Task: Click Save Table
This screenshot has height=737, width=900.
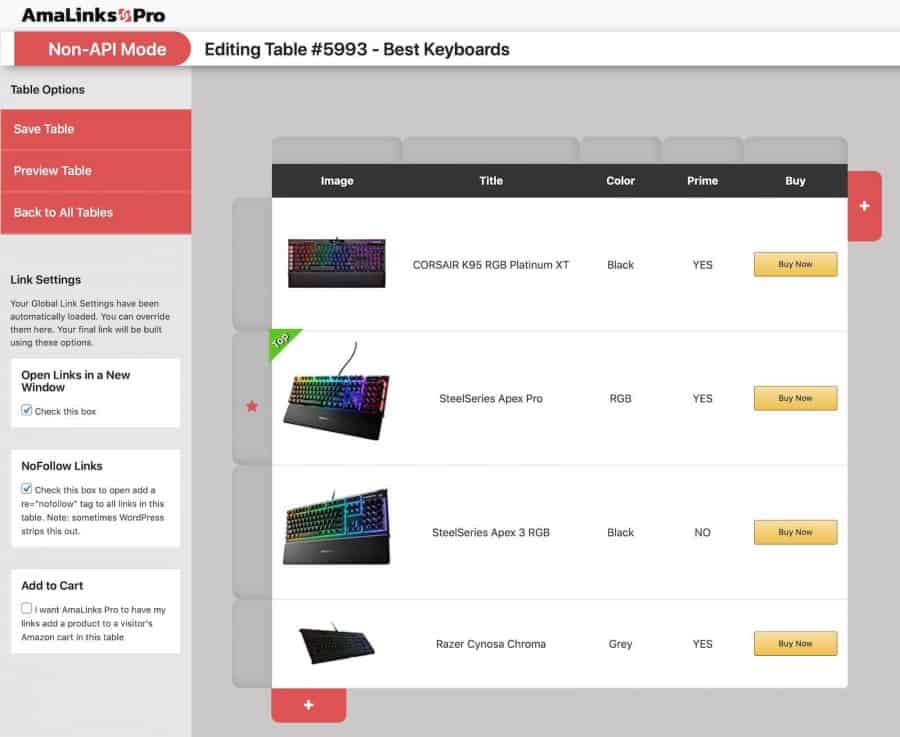Action: pyautogui.click(x=96, y=129)
